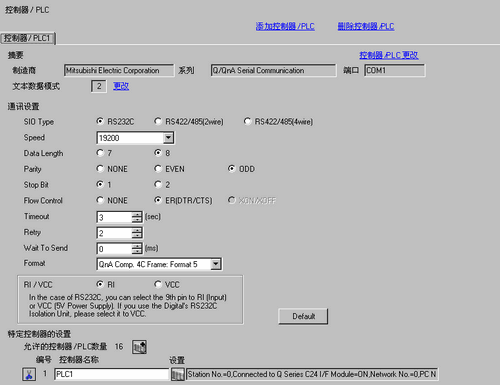The image size is (500, 385).
Task: Set Data Length to 7
Action: pos(104,153)
